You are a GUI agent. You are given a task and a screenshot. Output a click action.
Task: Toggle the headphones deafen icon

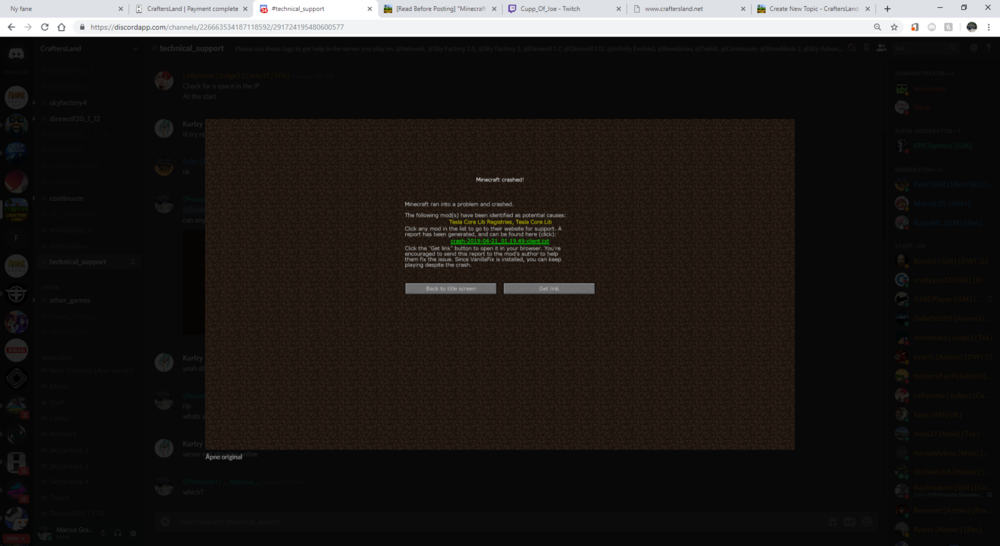click(x=117, y=533)
